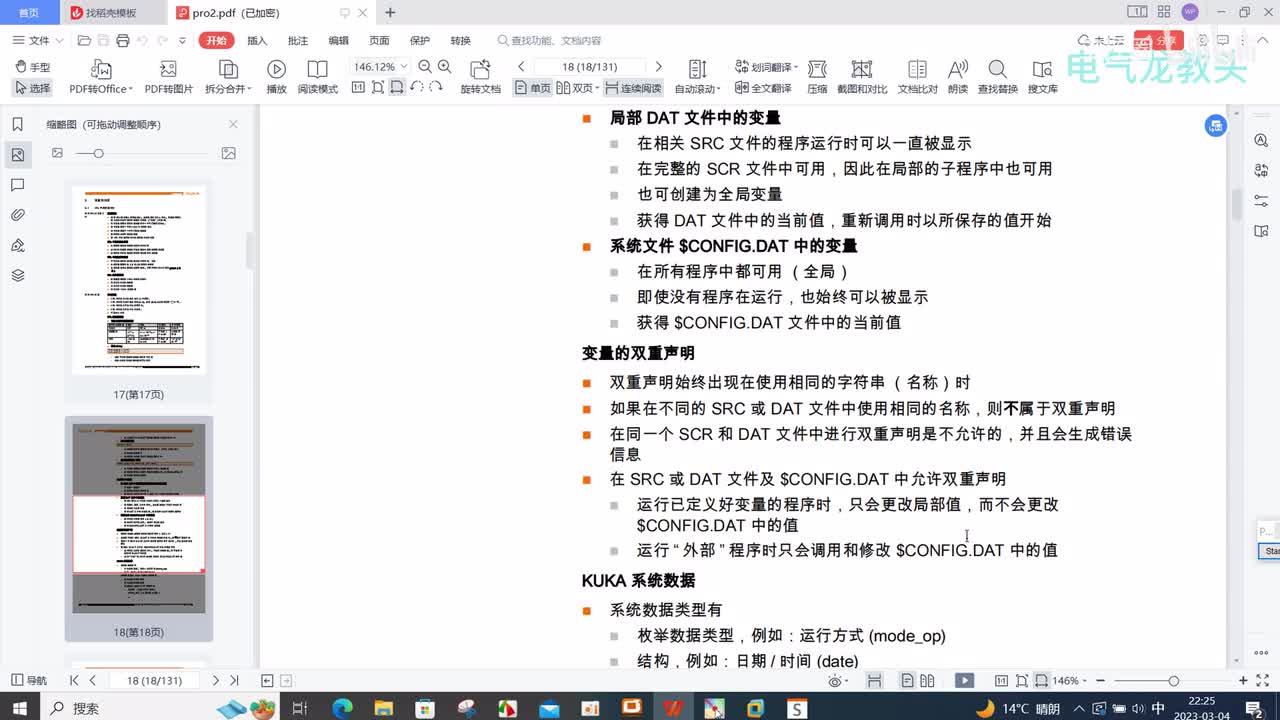
Task: Open 文档比对 document comparison
Action: click(x=917, y=77)
